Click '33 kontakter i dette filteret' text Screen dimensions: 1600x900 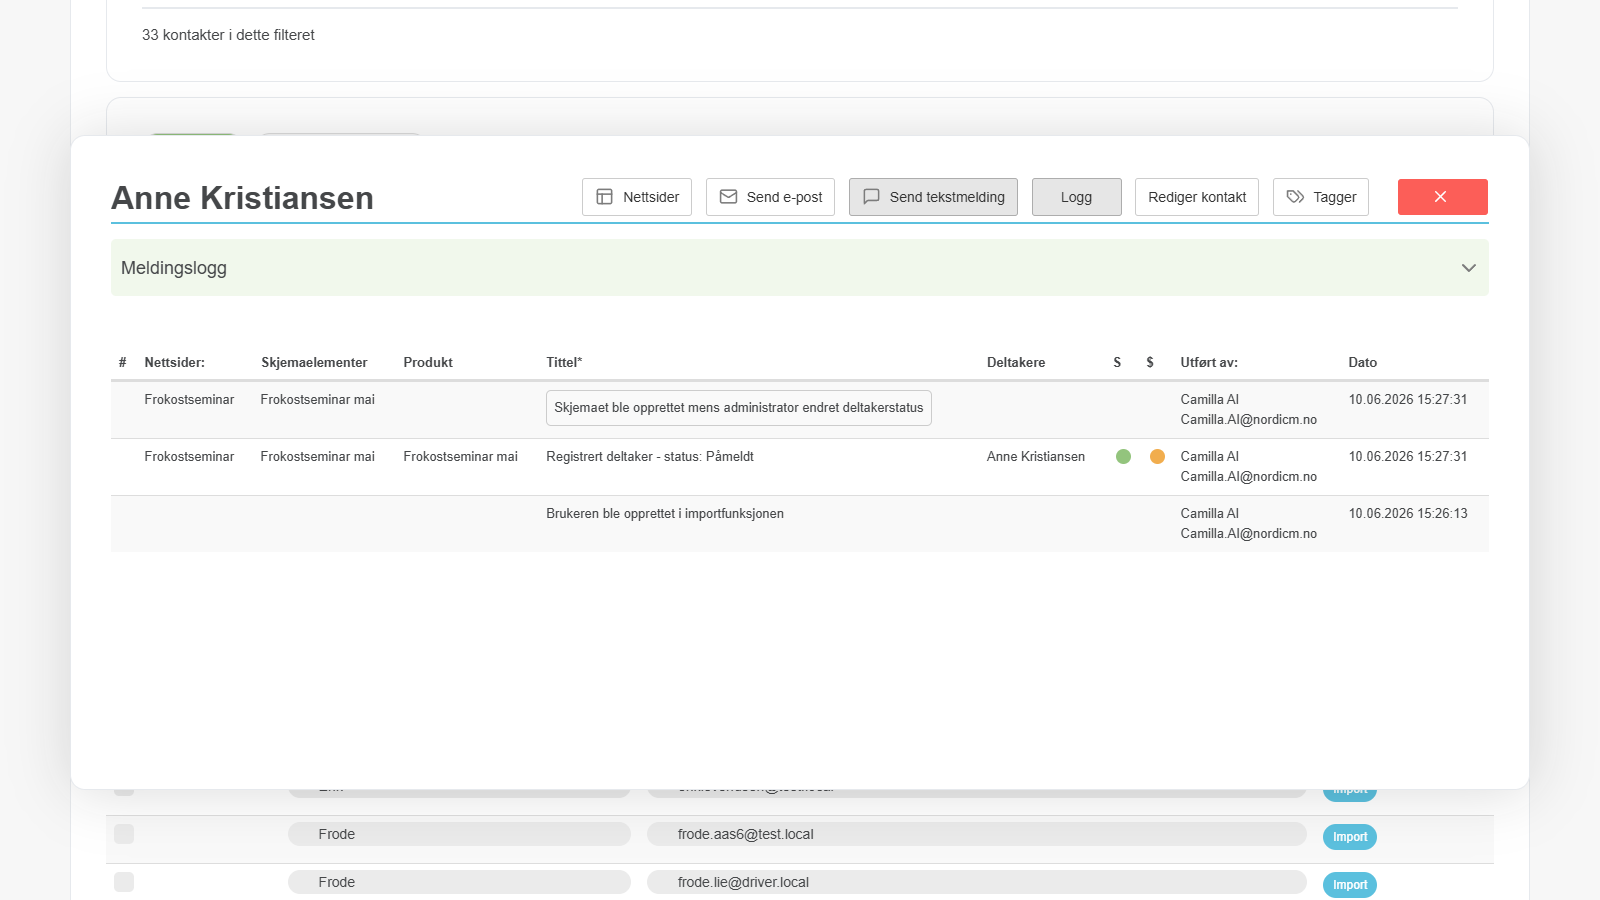tap(228, 35)
